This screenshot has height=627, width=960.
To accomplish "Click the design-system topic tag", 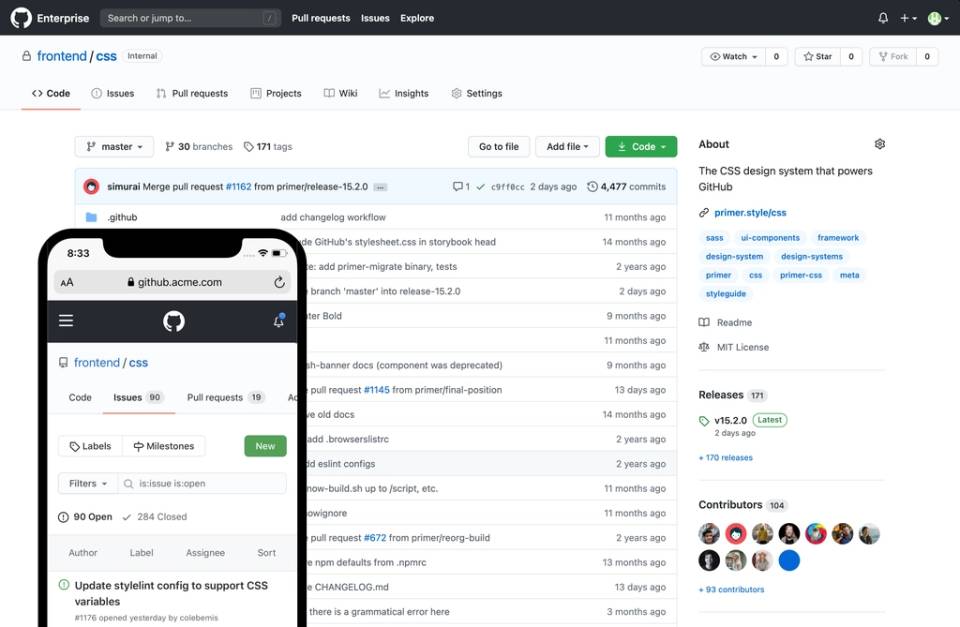I will 734,257.
